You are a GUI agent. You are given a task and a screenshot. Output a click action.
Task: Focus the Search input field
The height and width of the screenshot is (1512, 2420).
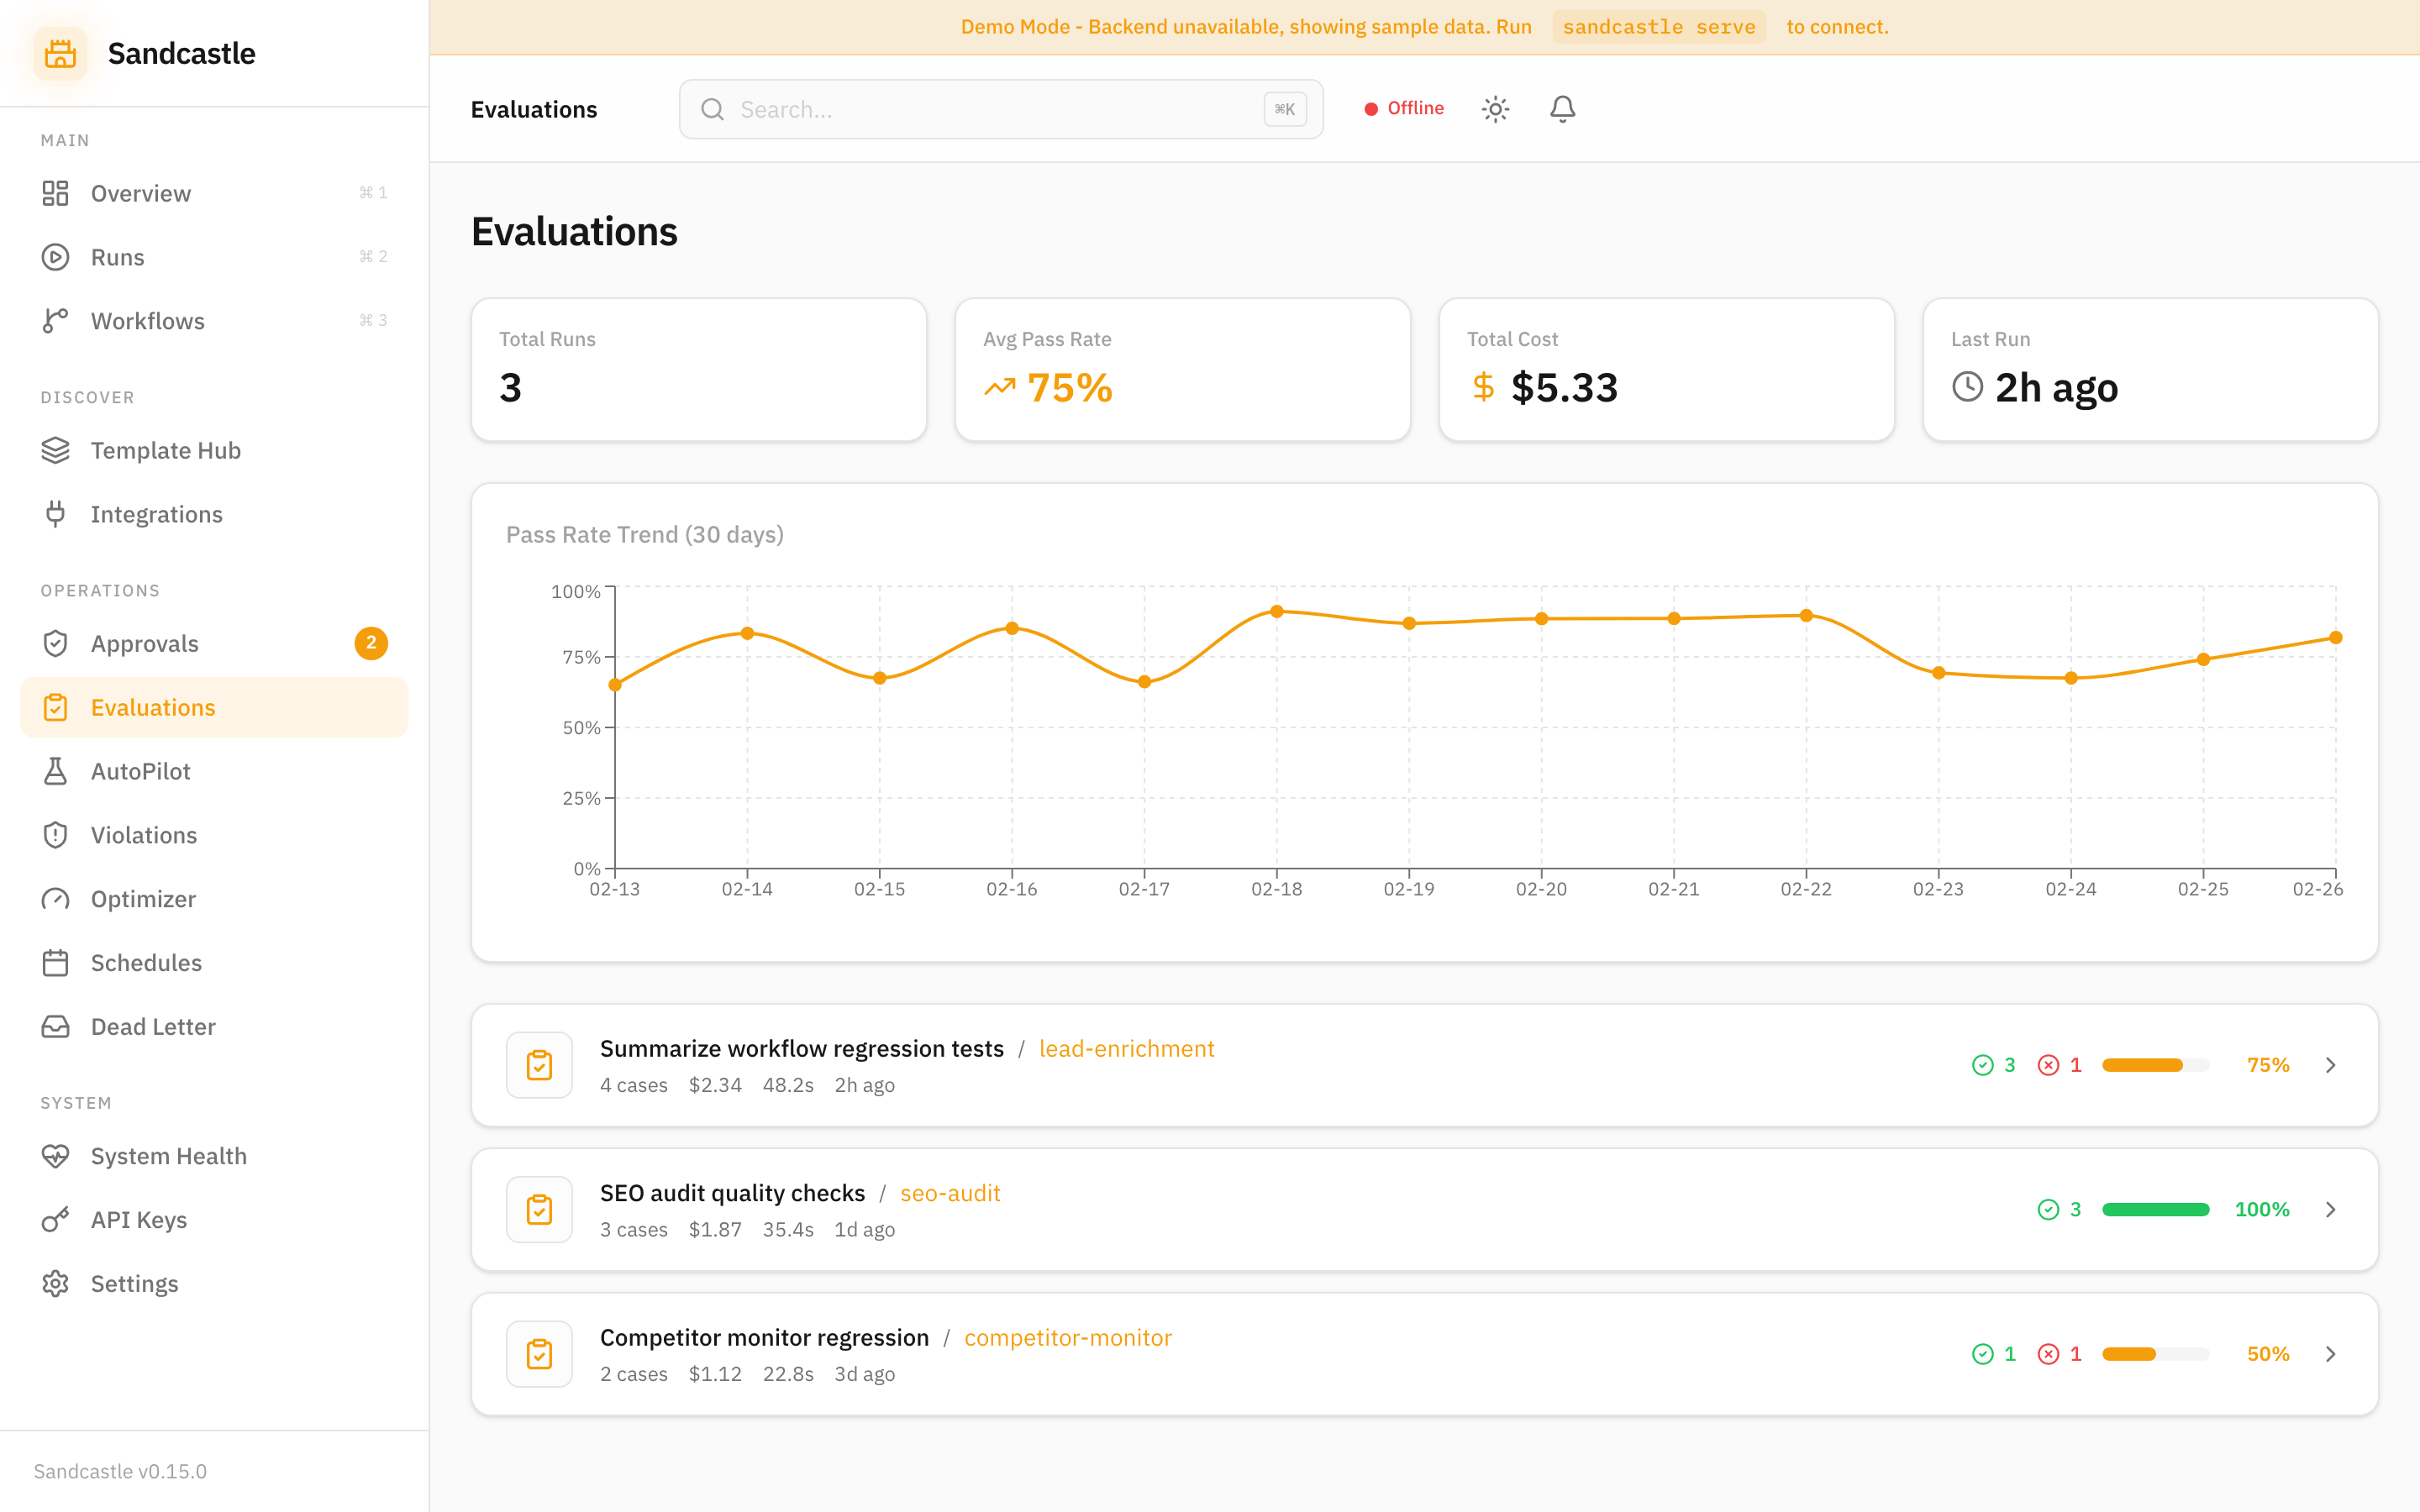point(1000,109)
